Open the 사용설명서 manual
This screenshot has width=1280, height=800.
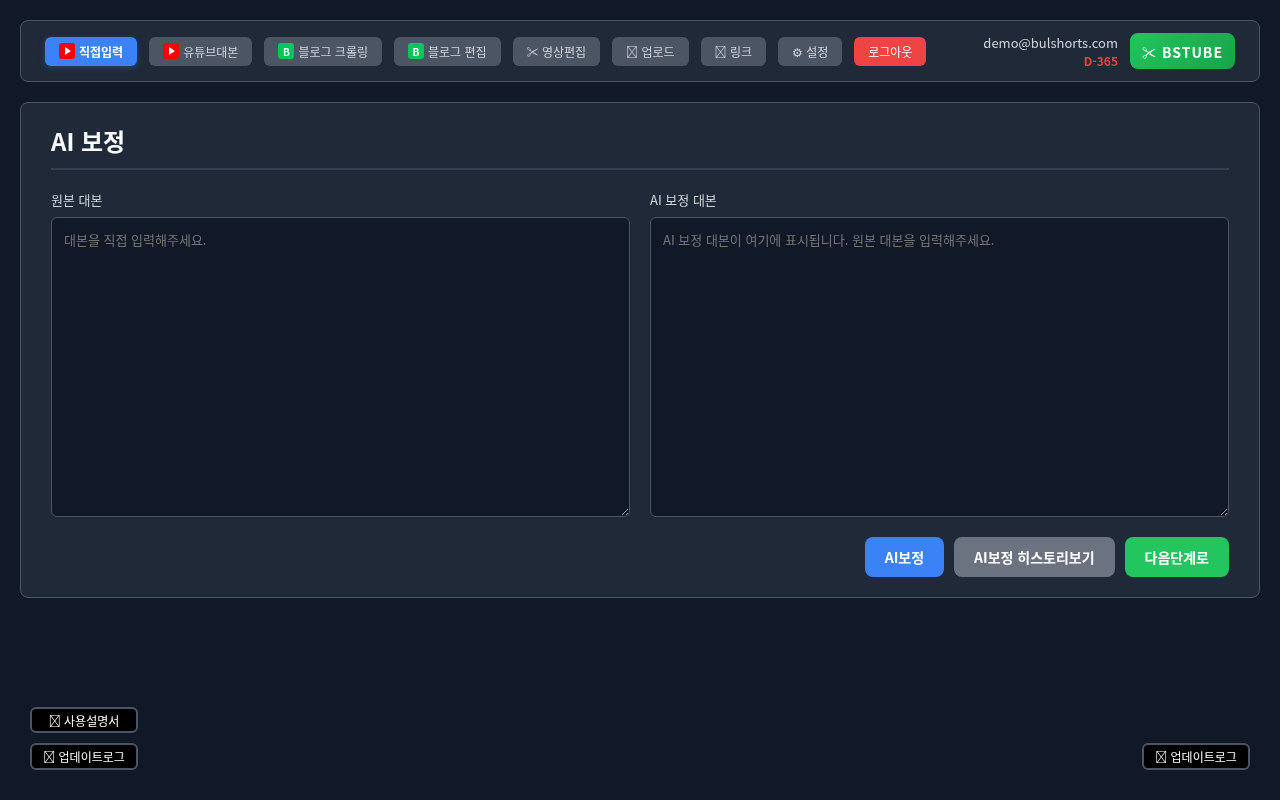pos(84,720)
